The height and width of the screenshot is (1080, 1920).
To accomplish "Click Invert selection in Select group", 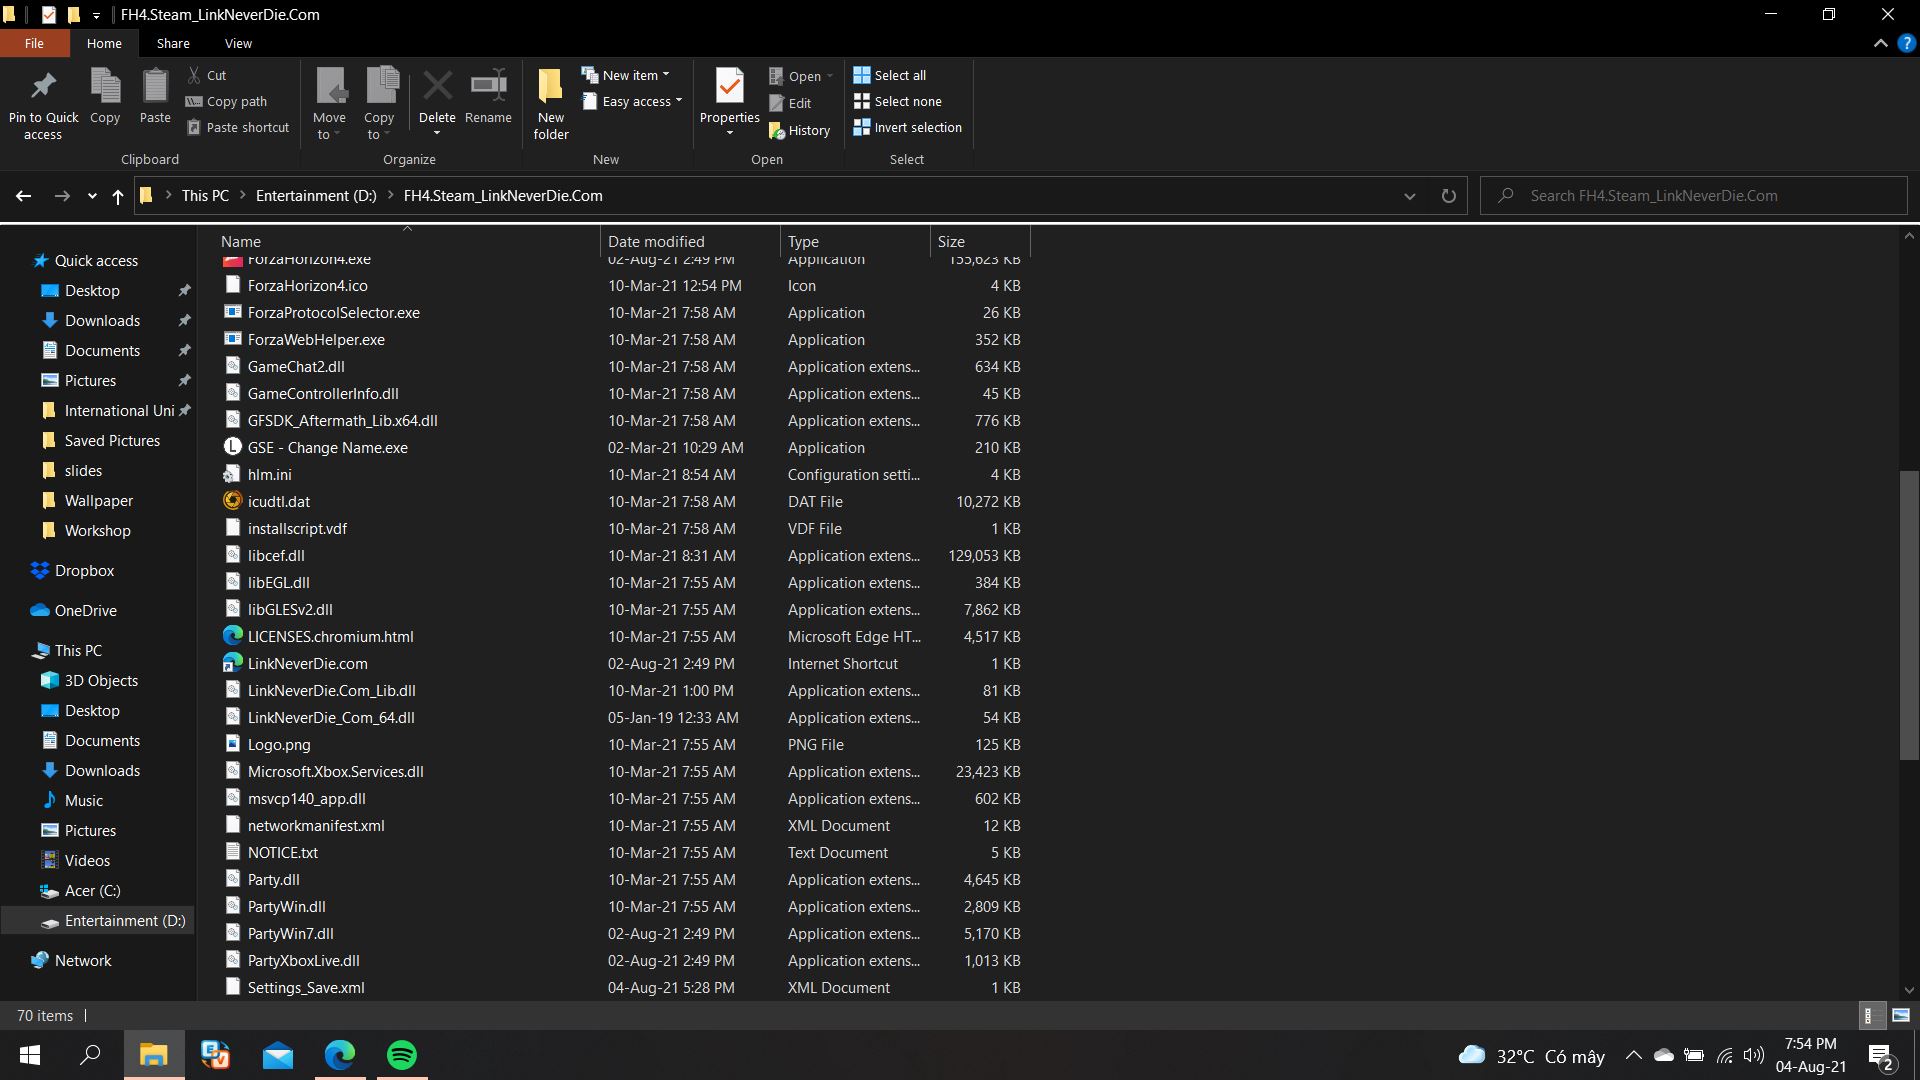I will [x=907, y=127].
